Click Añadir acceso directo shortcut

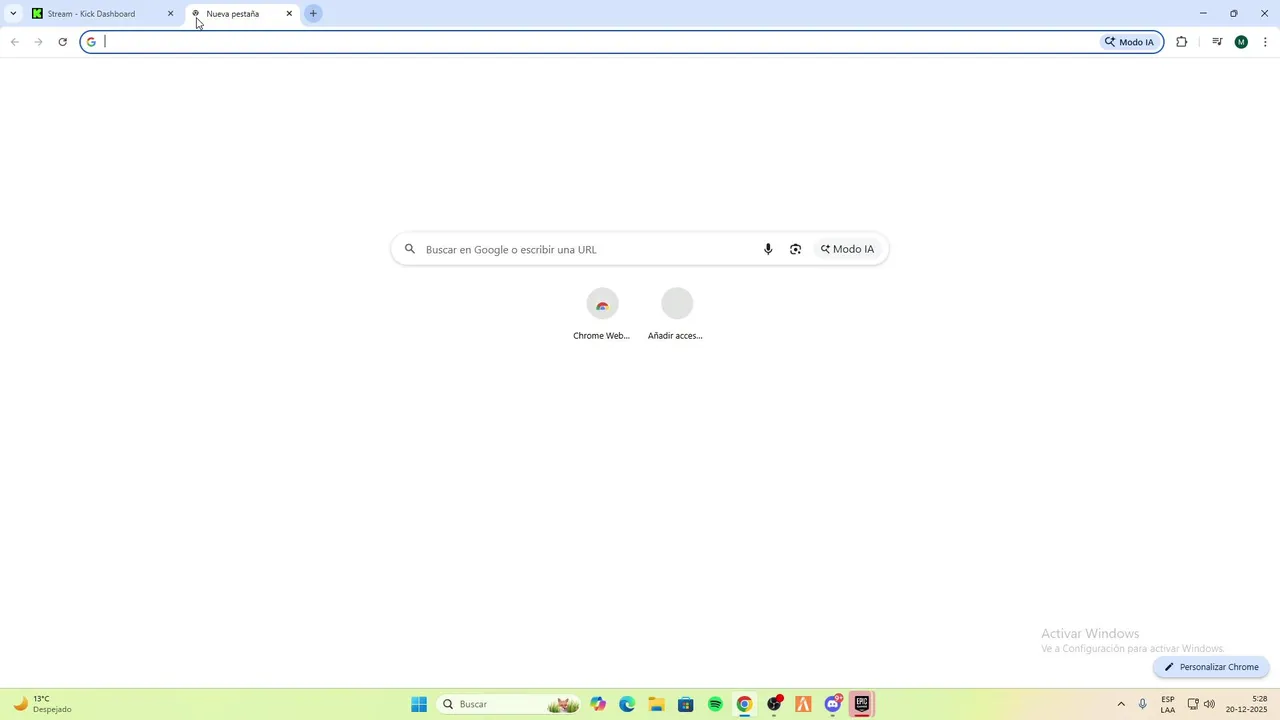point(676,315)
